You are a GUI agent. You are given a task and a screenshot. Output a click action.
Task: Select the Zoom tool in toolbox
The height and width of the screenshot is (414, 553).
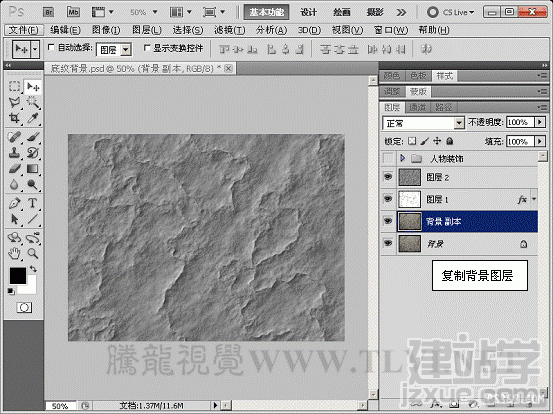tap(32, 253)
